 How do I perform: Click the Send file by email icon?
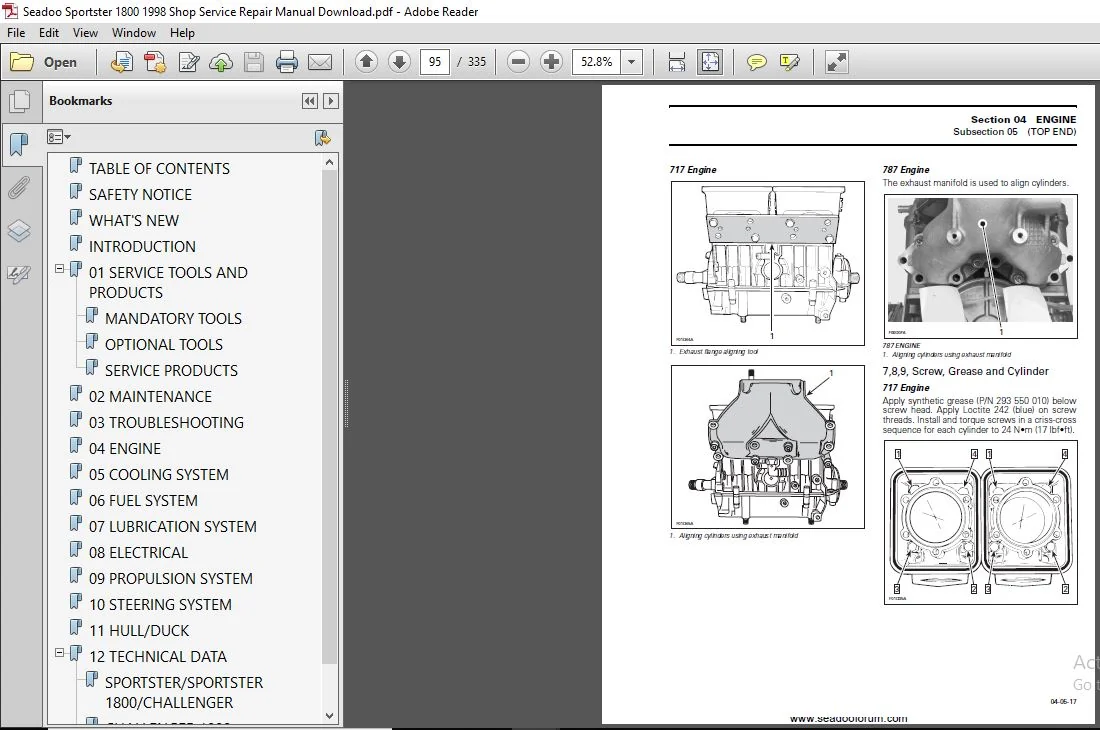[320, 62]
